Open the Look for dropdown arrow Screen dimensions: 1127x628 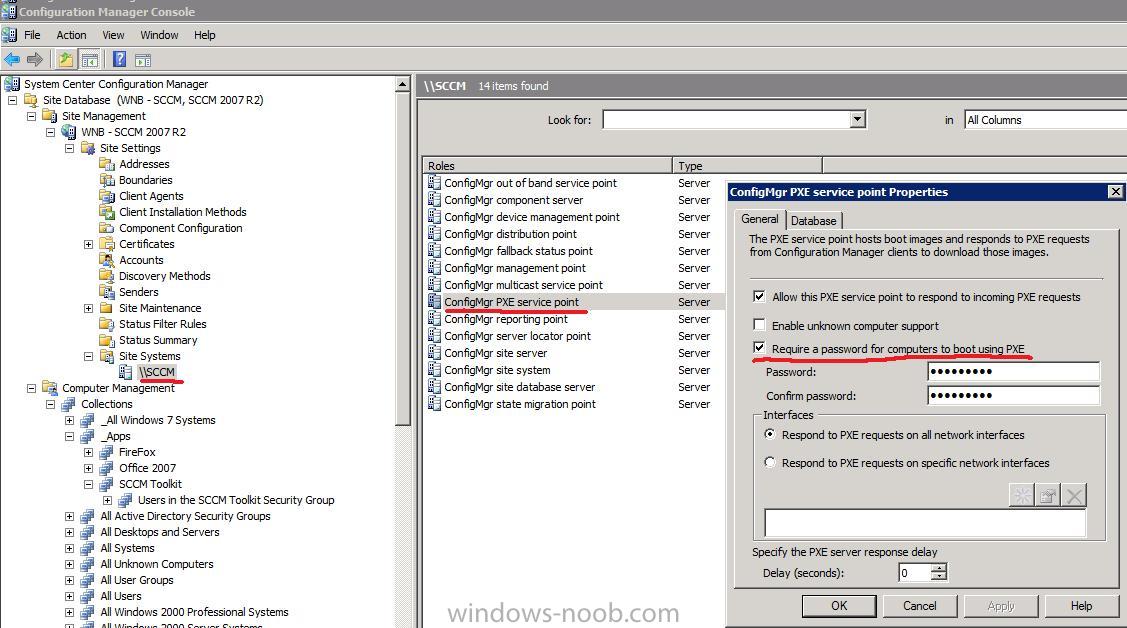click(857, 119)
